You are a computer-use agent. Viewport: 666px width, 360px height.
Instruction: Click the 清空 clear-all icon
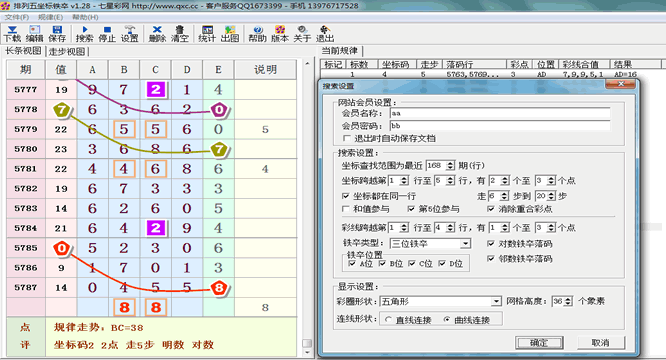[x=180, y=34]
